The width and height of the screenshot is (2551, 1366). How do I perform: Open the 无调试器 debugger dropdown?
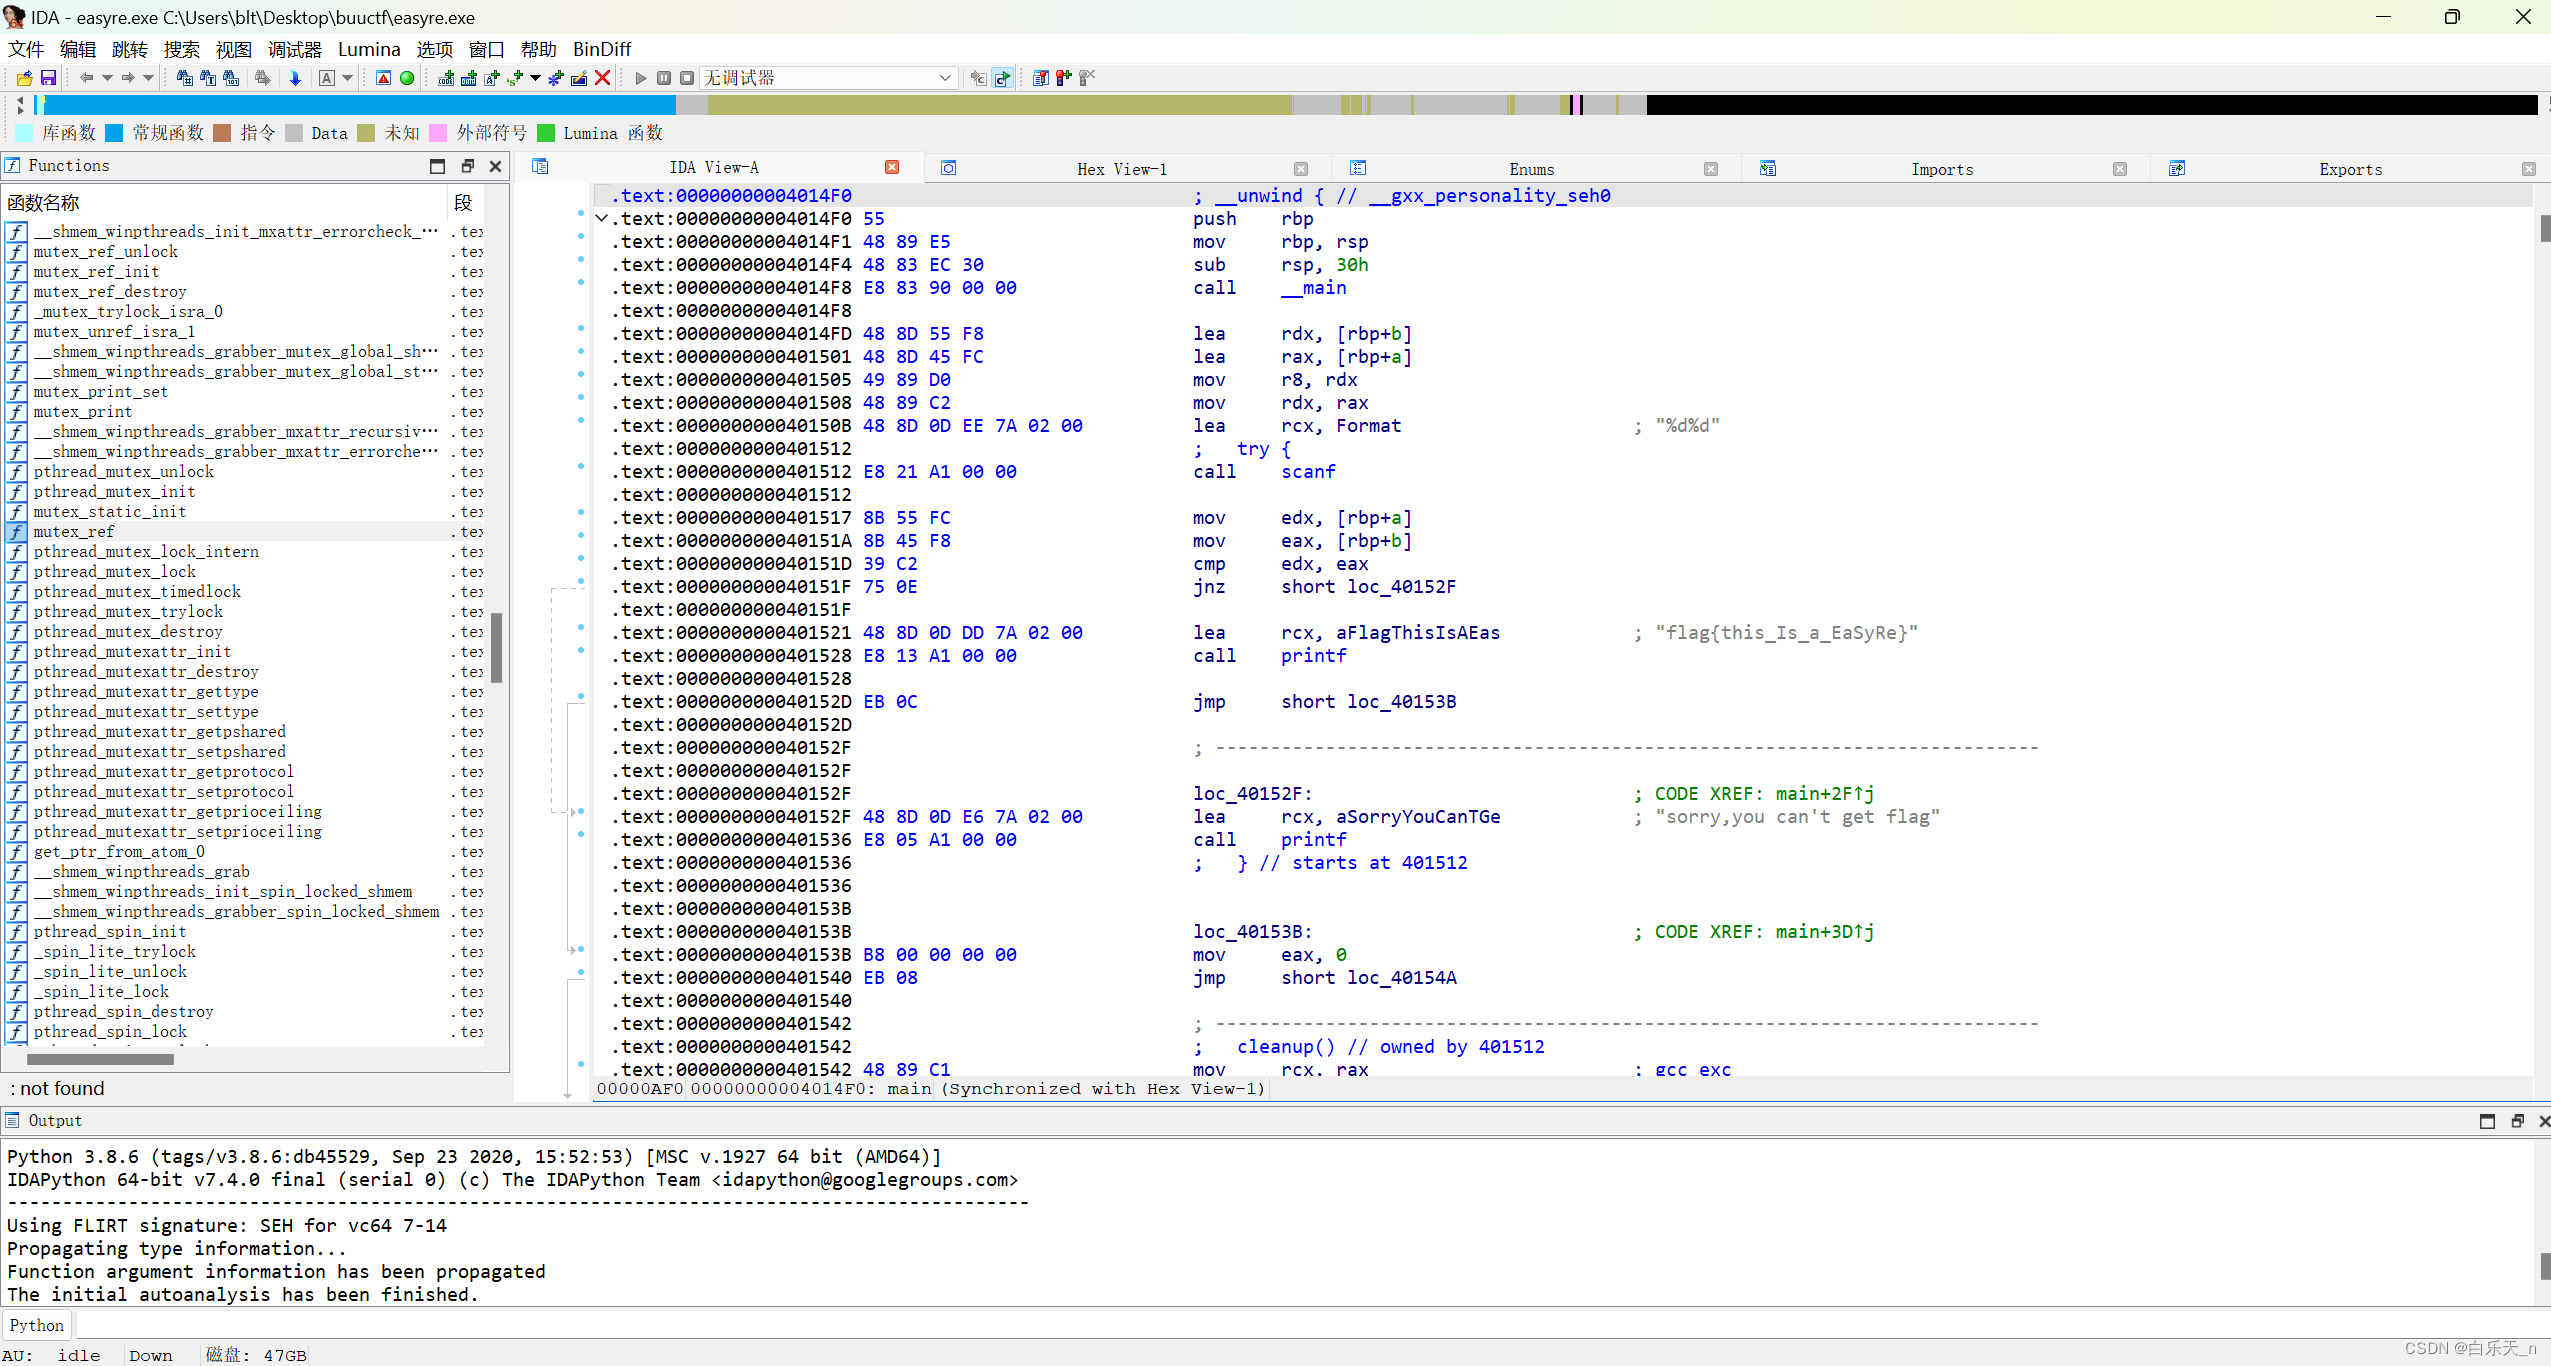(x=944, y=78)
